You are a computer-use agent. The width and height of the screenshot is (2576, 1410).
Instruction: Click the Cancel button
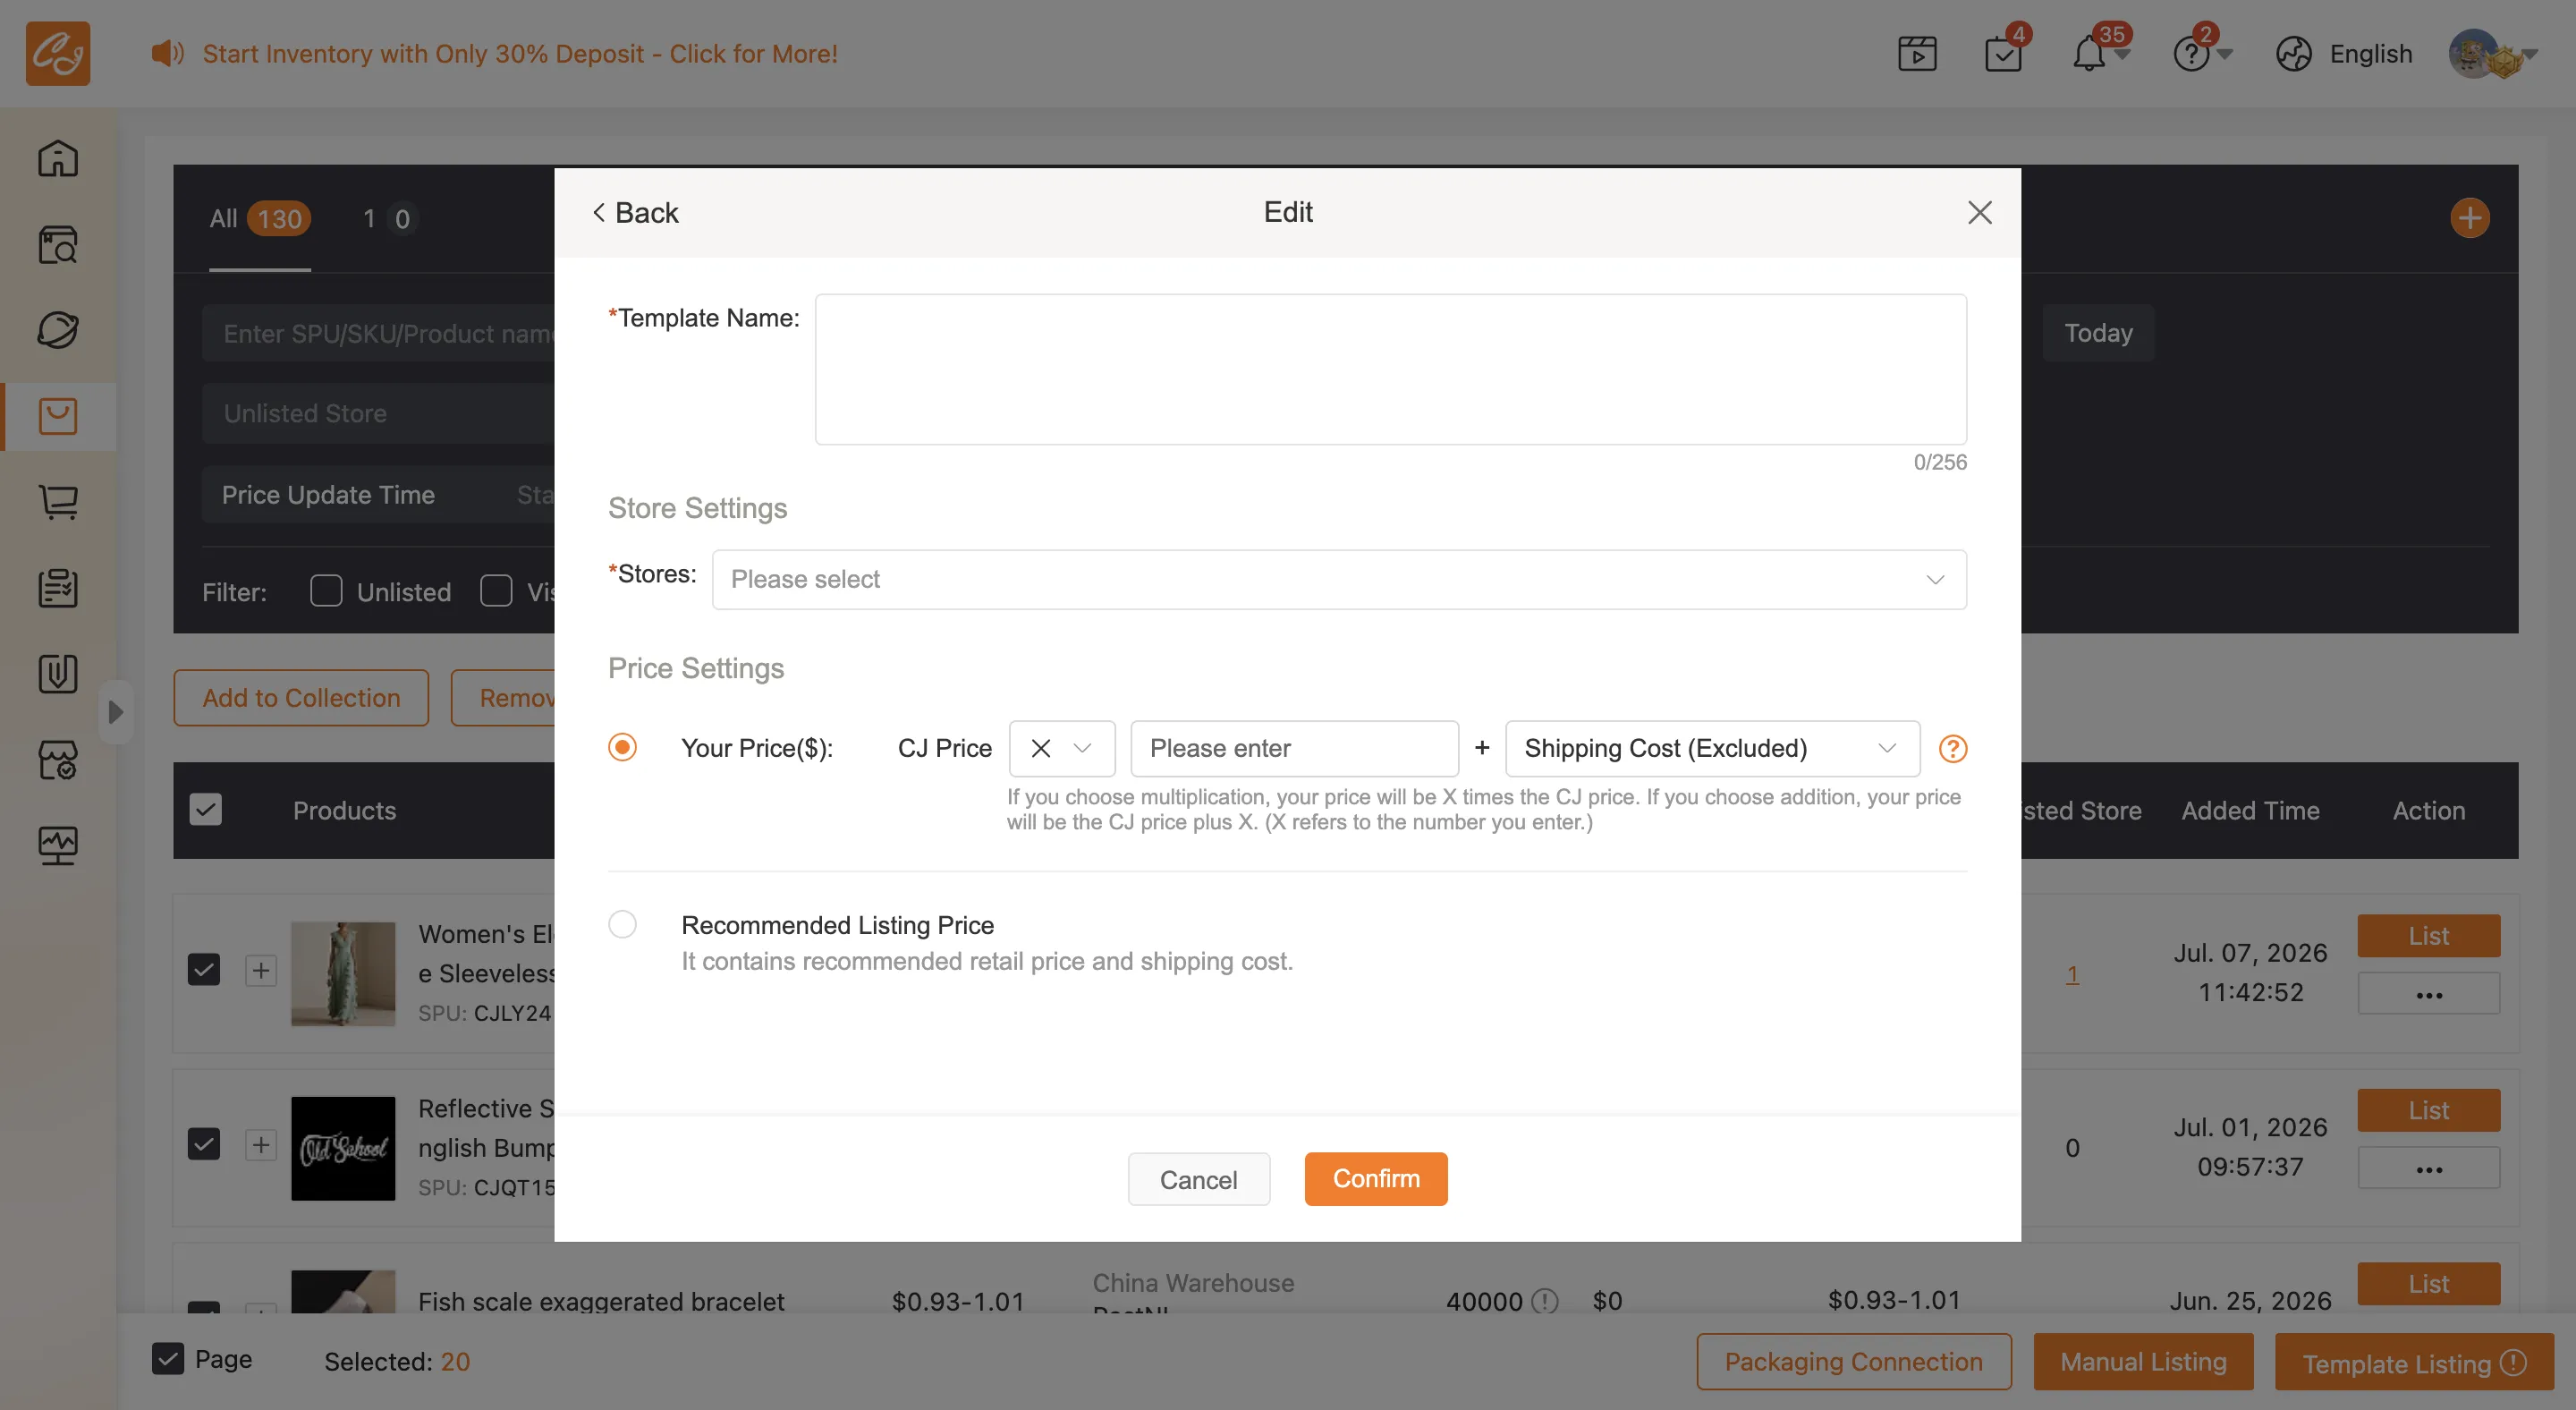pos(1198,1180)
